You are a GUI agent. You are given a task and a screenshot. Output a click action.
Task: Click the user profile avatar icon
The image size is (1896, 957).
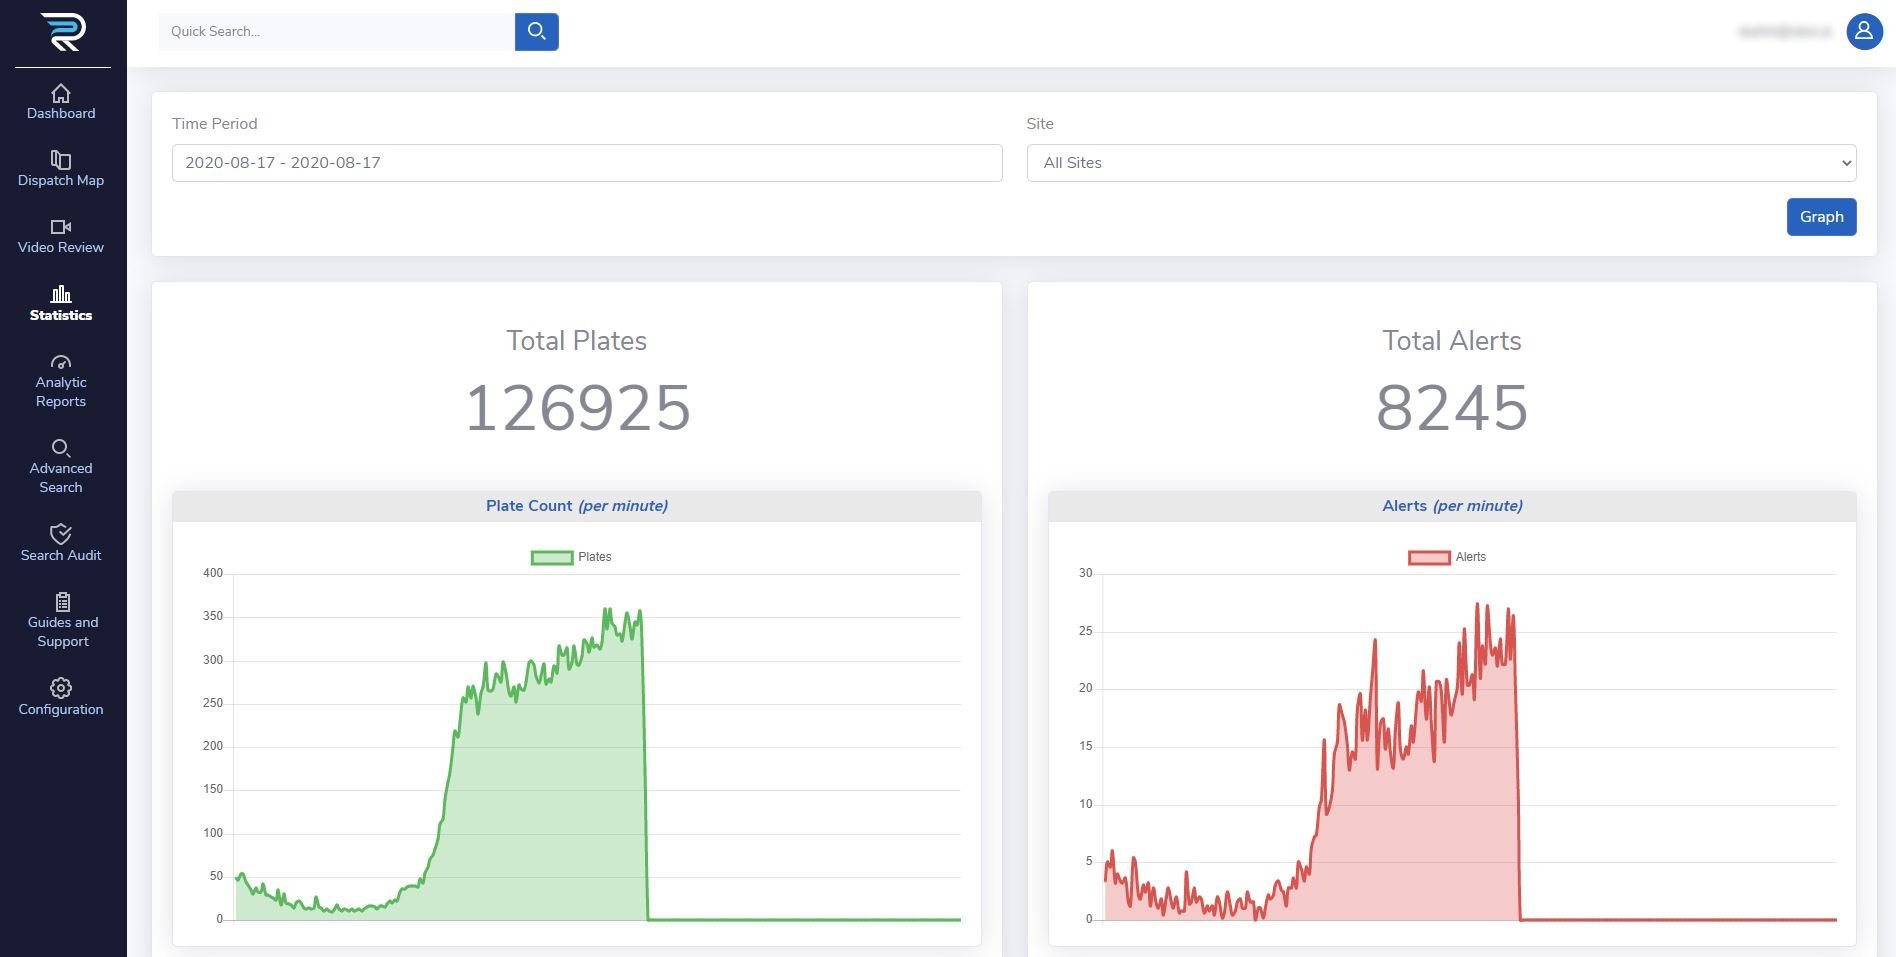(1864, 32)
